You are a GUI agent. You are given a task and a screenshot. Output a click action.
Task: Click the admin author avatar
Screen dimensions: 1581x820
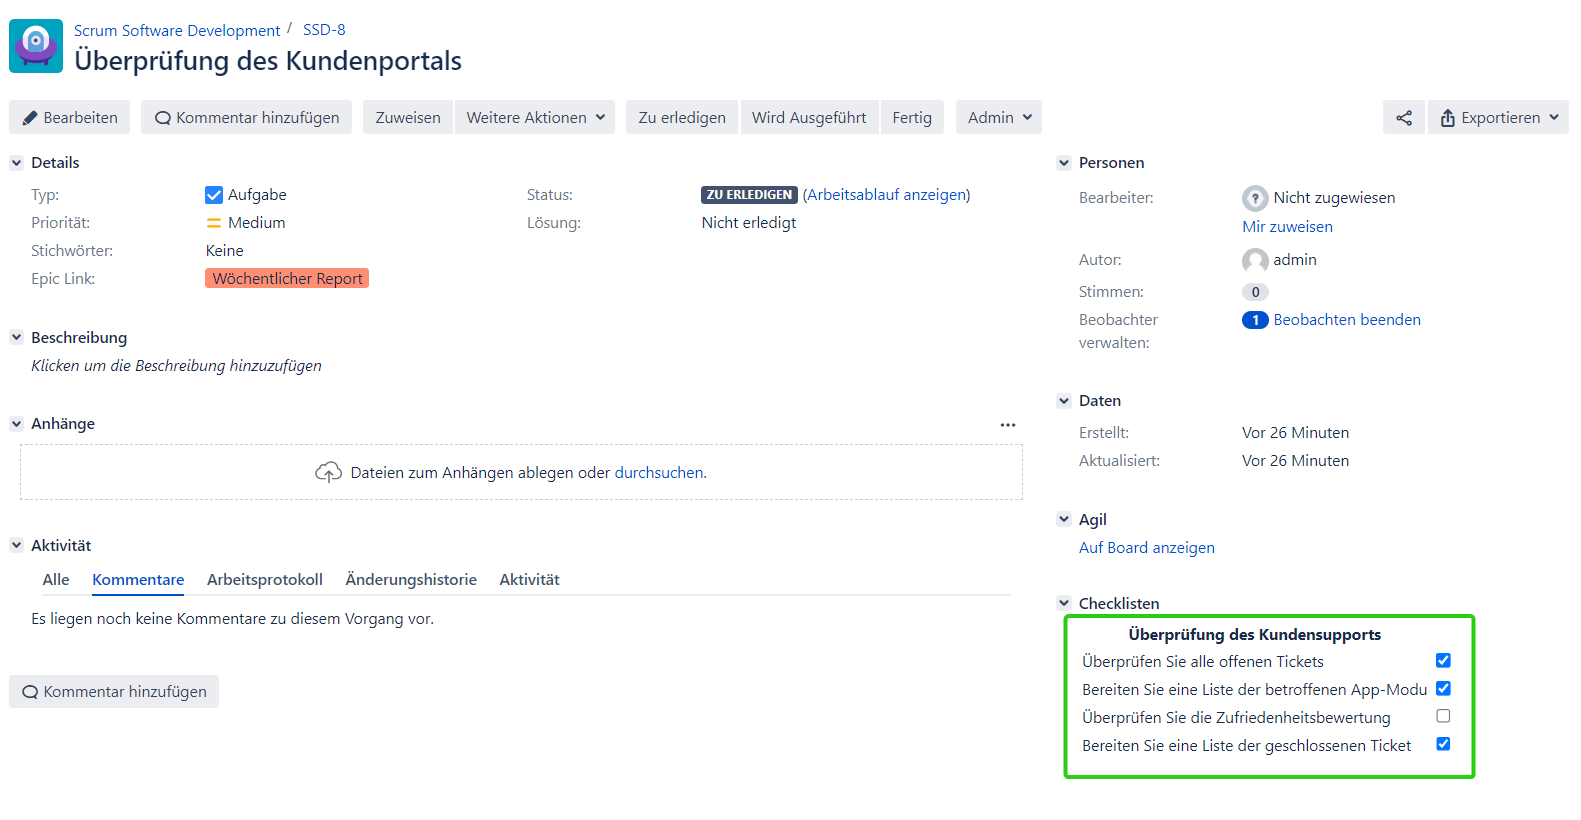1254,261
